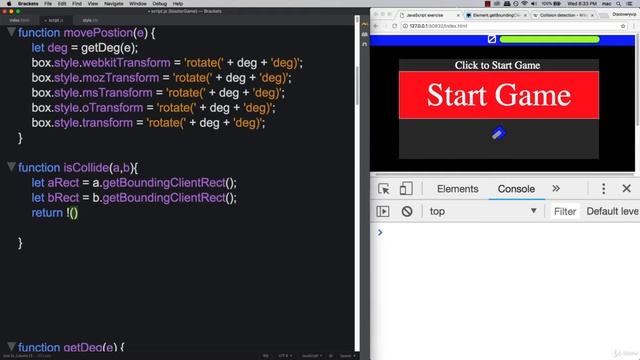Open the Help menu

coord(178,4)
